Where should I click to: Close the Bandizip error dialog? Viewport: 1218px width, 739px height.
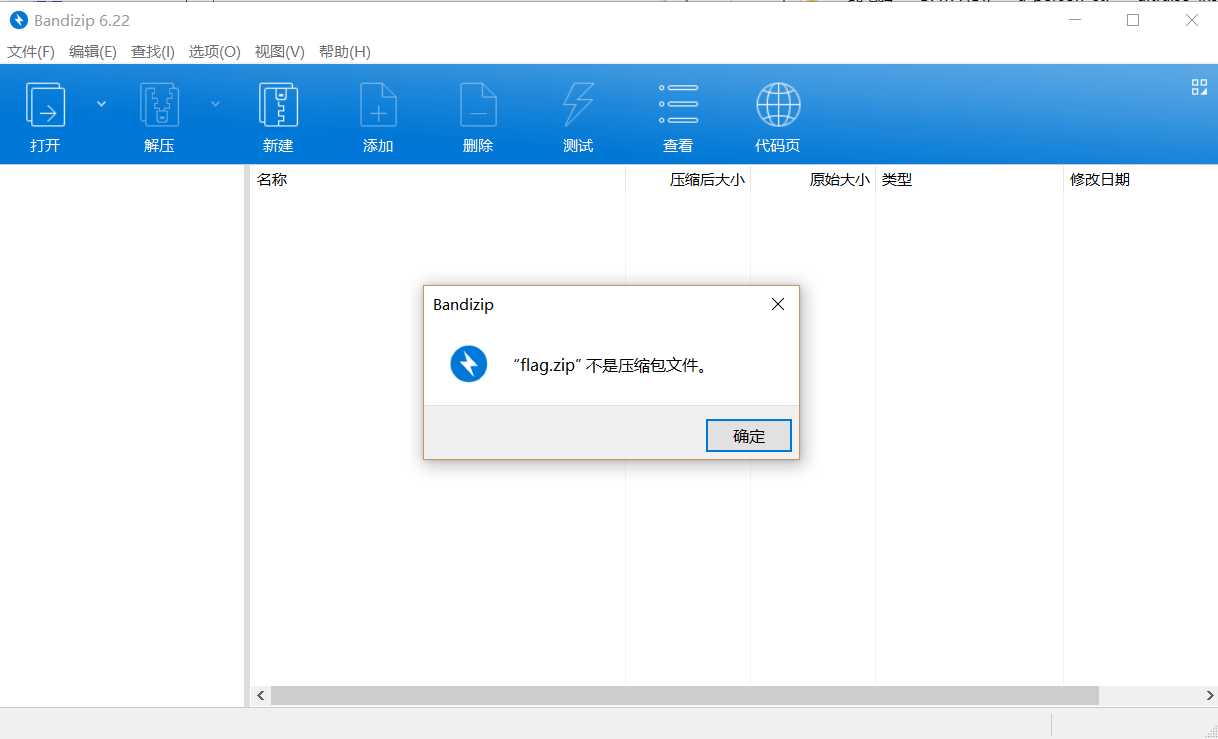(x=778, y=304)
